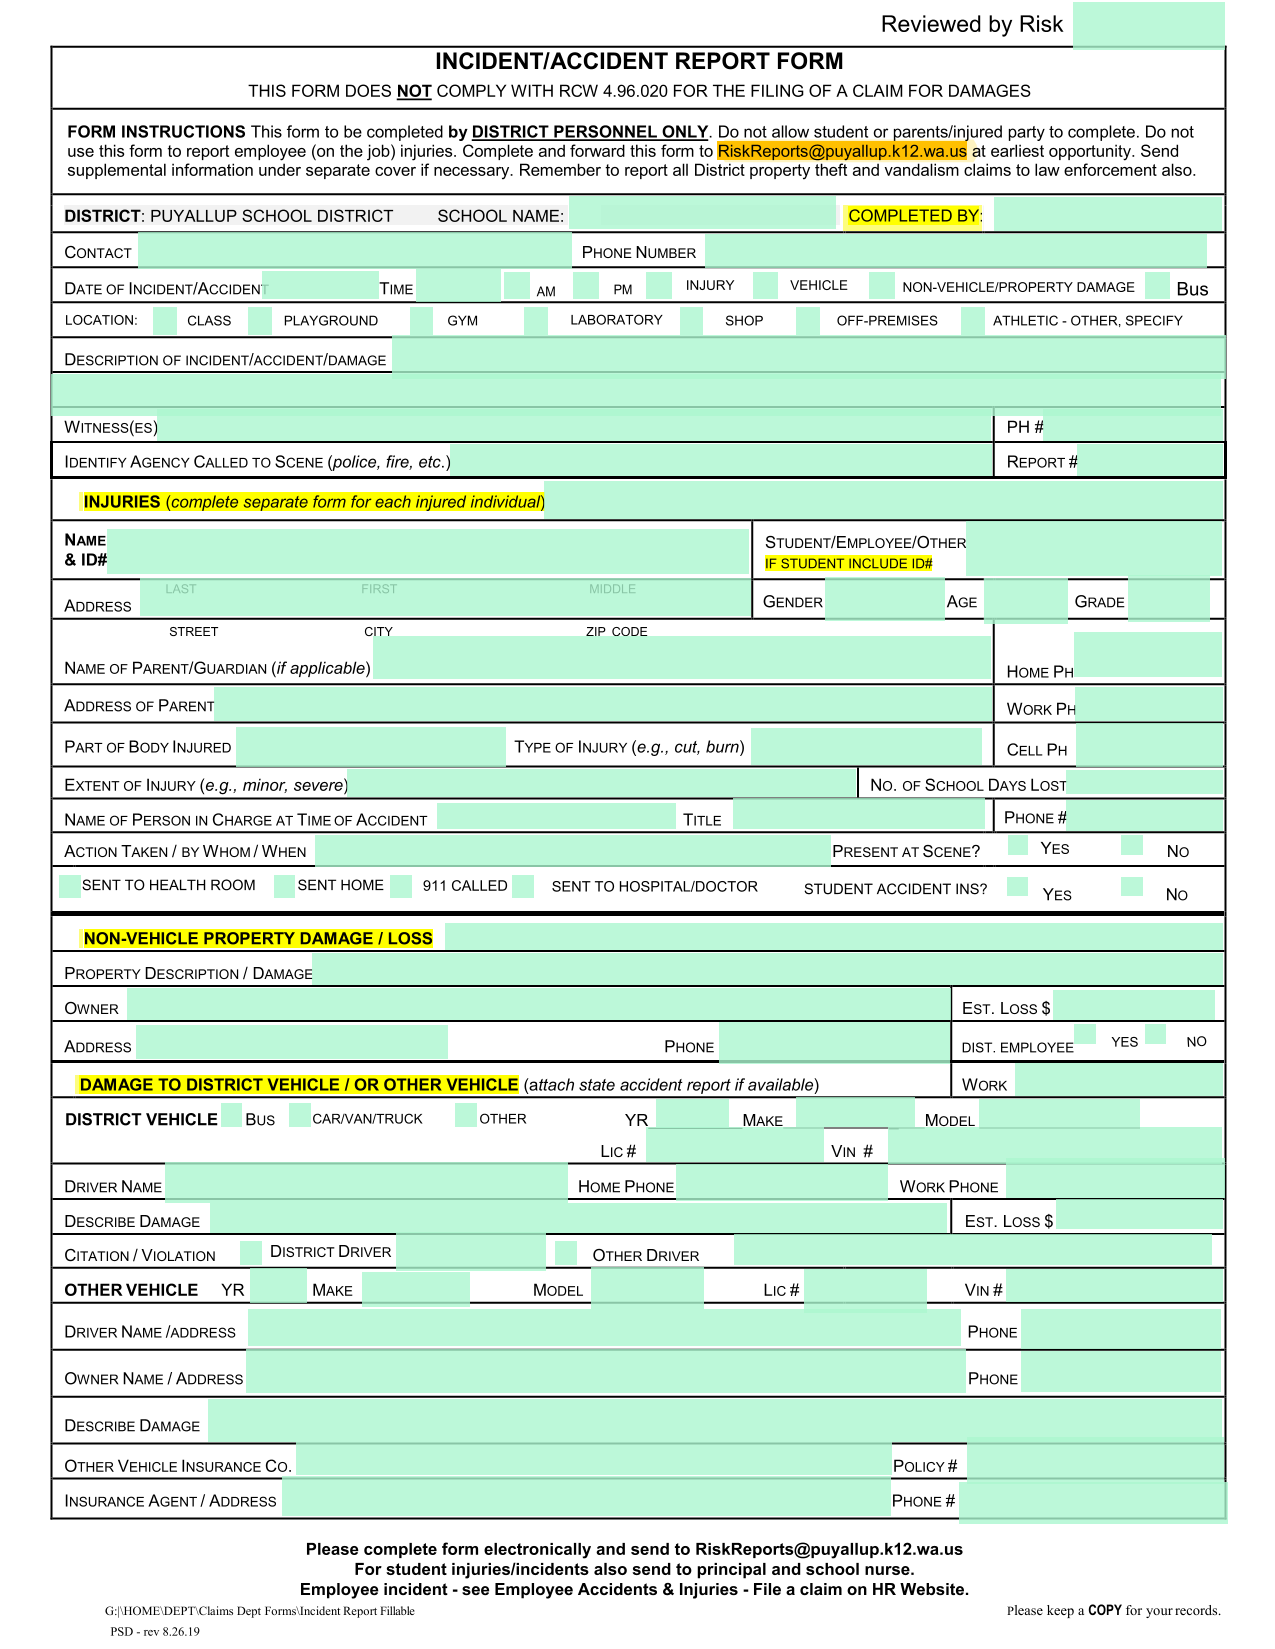Mark Present at Scene Yes
This screenshot has height=1649, width=1275.
click(1018, 845)
